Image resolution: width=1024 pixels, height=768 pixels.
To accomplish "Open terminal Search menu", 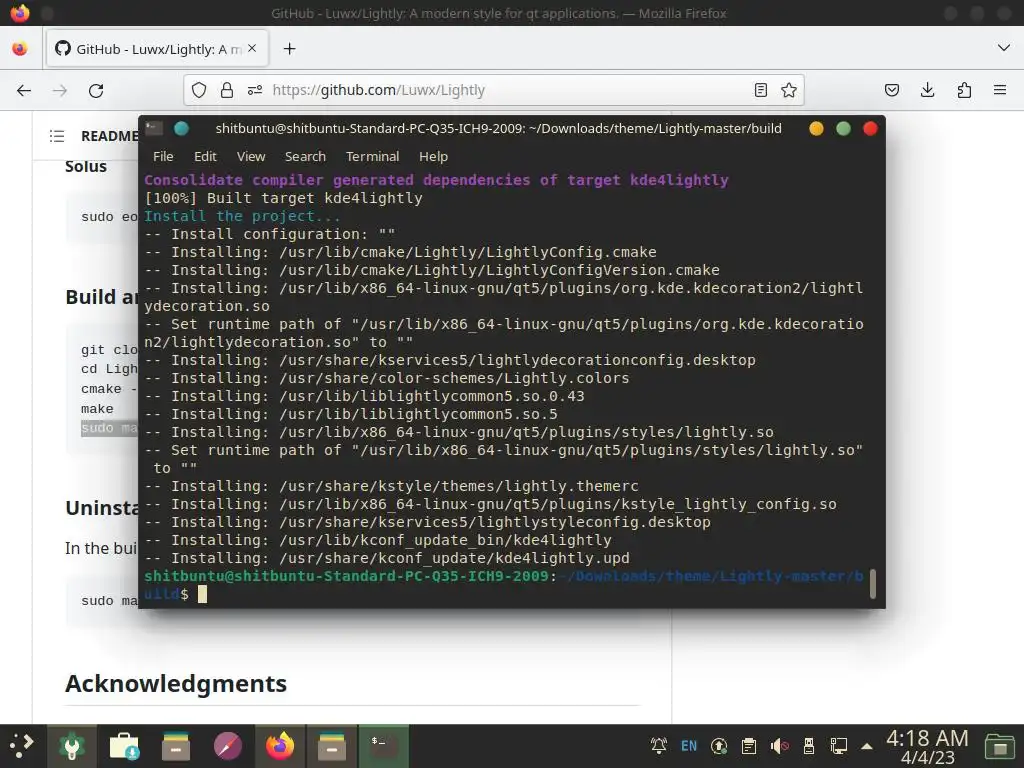I will [x=305, y=157].
